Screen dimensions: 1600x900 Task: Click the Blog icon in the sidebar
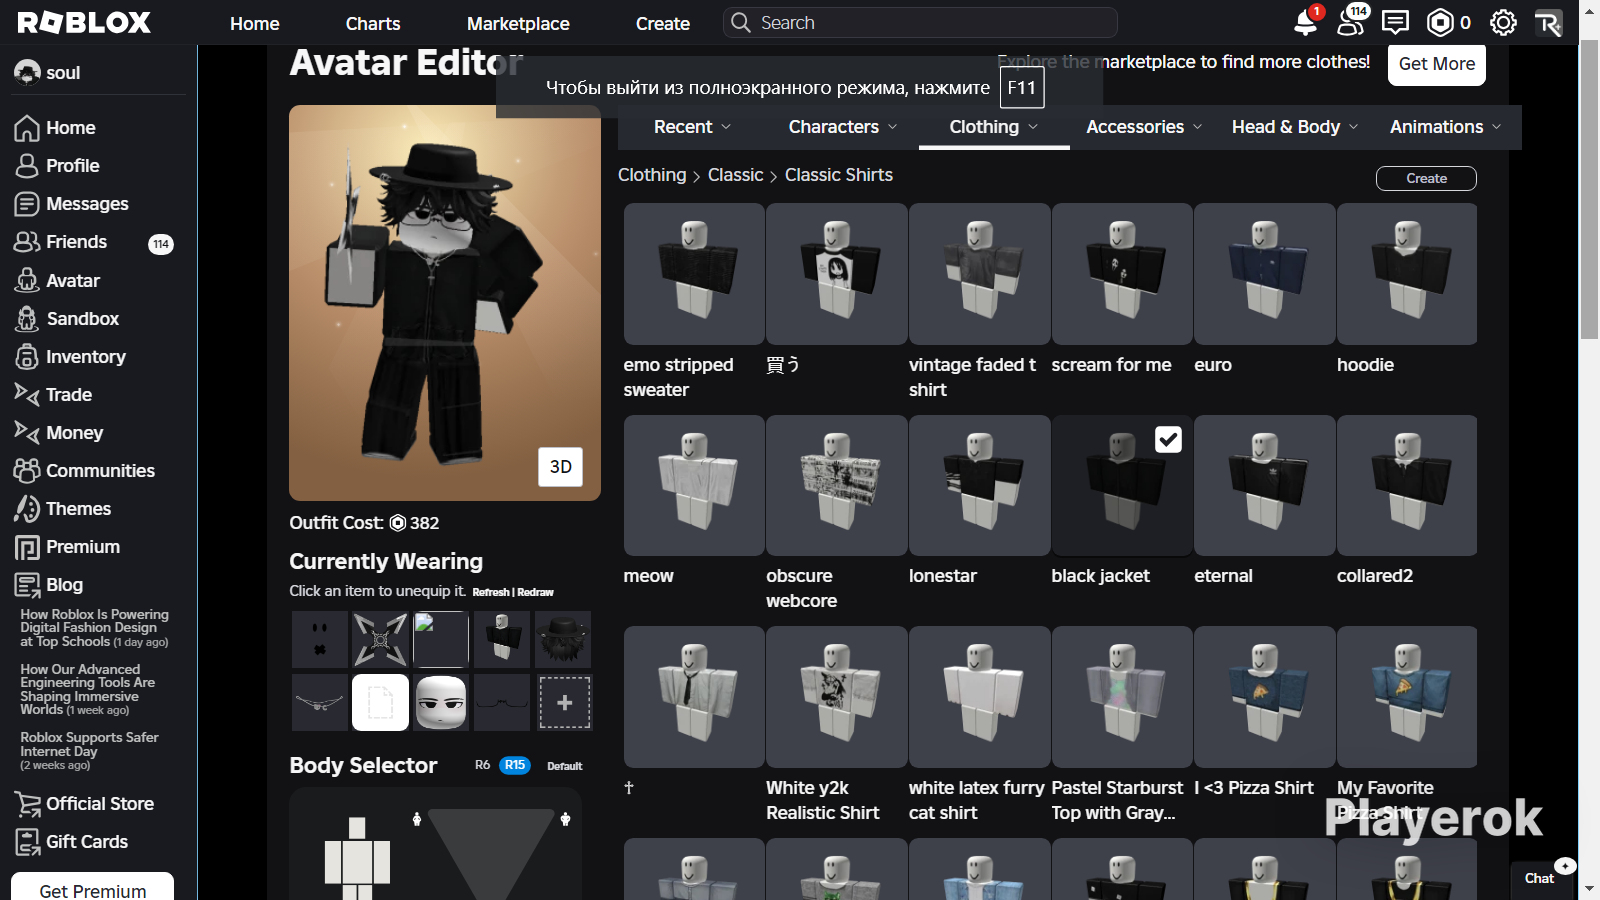click(x=27, y=585)
